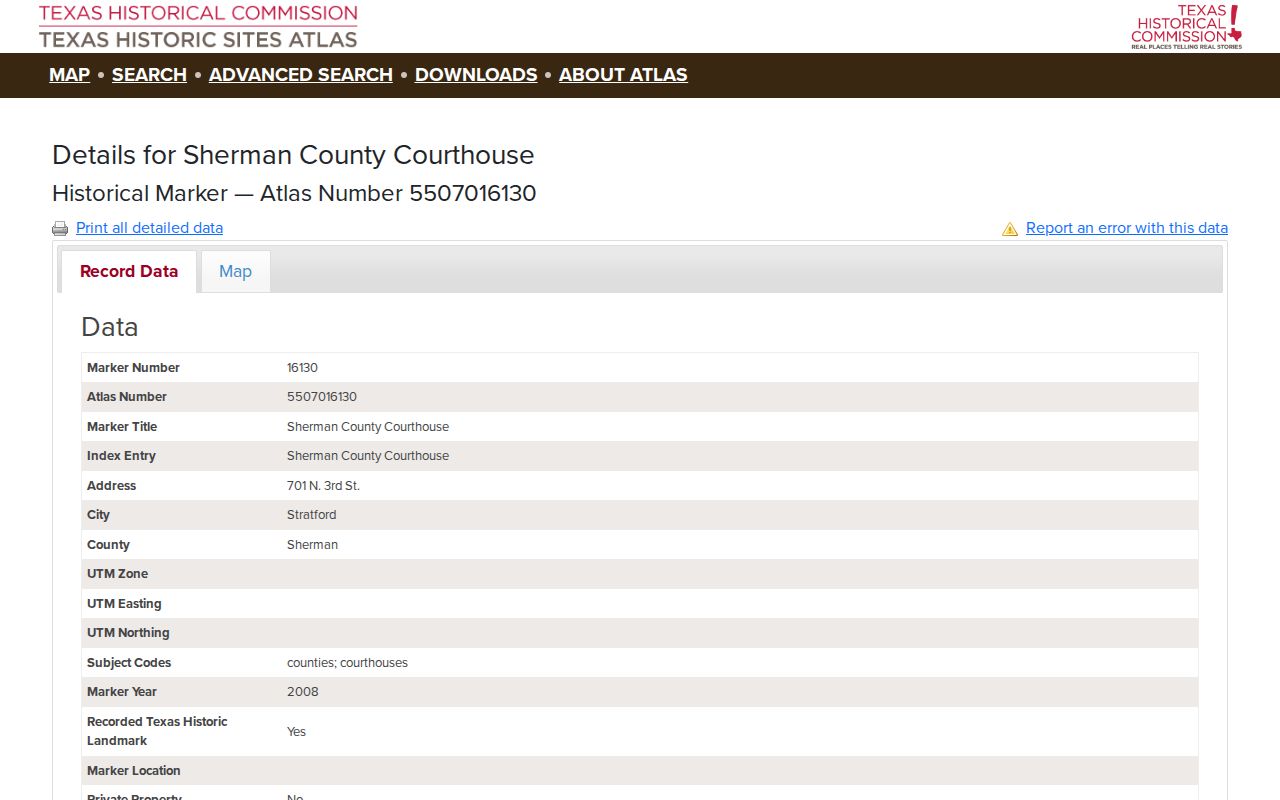Click the Index Entry value Sherman County Courthouse

point(368,456)
